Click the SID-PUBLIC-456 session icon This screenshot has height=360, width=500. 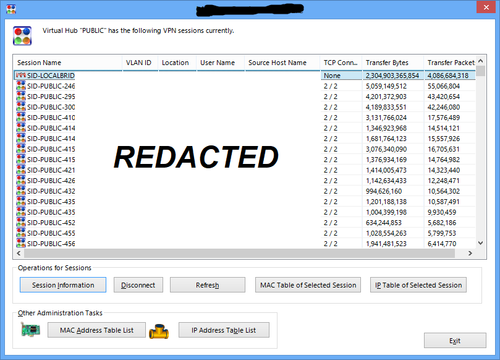coord(21,243)
